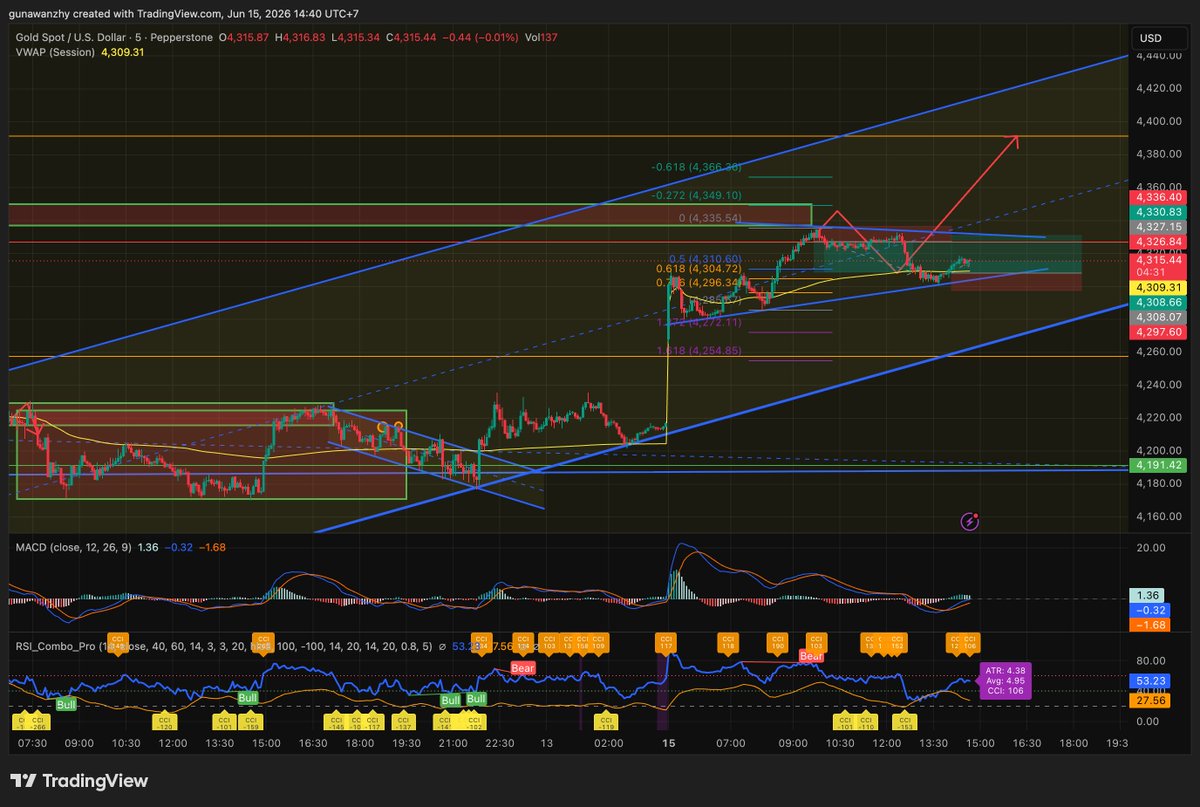Click the current price tag 4,315.44
Image resolution: width=1200 pixels, height=807 pixels.
click(x=1156, y=259)
